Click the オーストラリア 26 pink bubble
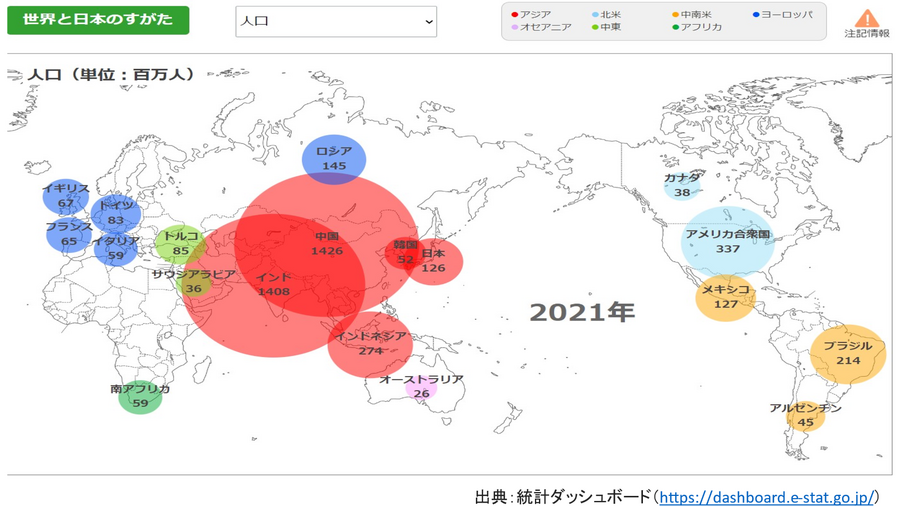Viewport: 900px width, 506px height. pyautogui.click(x=421, y=387)
